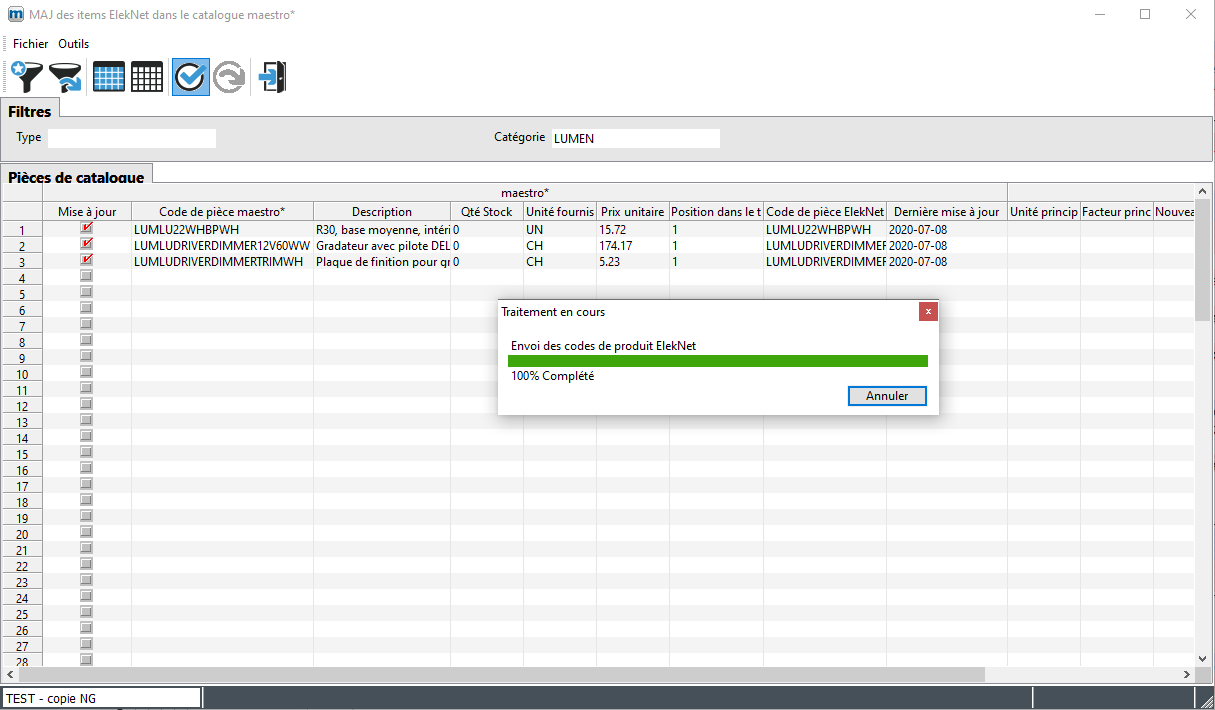
Task: Click the Position dans le t column header
Action: (x=716, y=212)
